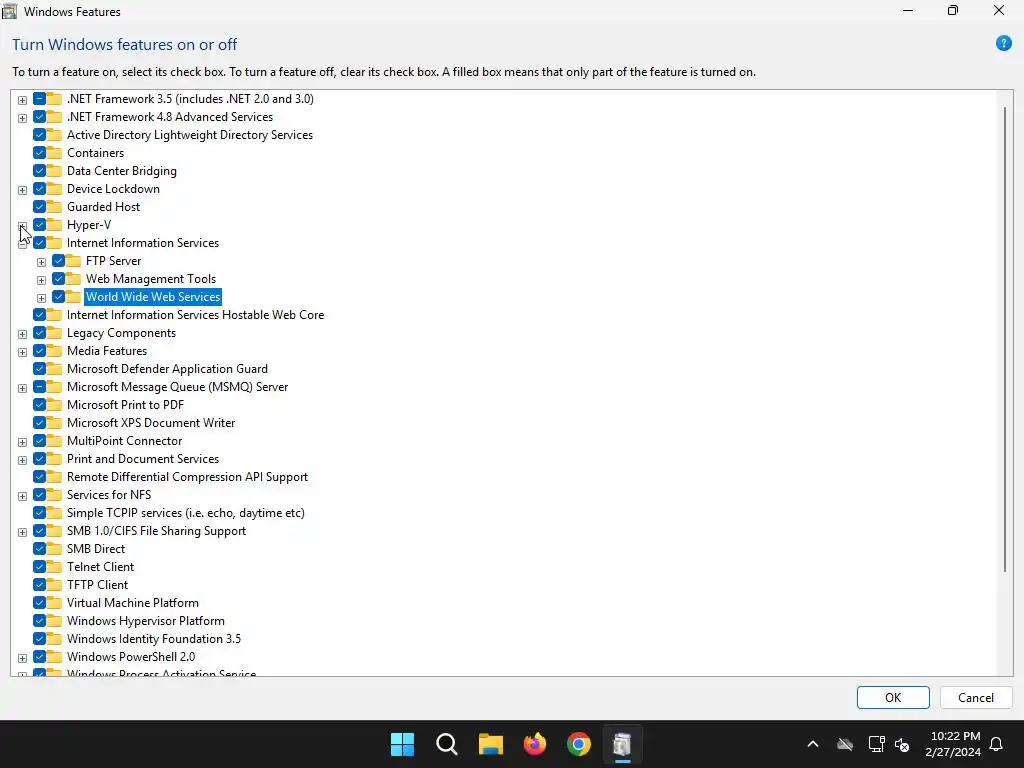Expand the FTP Server node
The image size is (1024, 768).
41,262
